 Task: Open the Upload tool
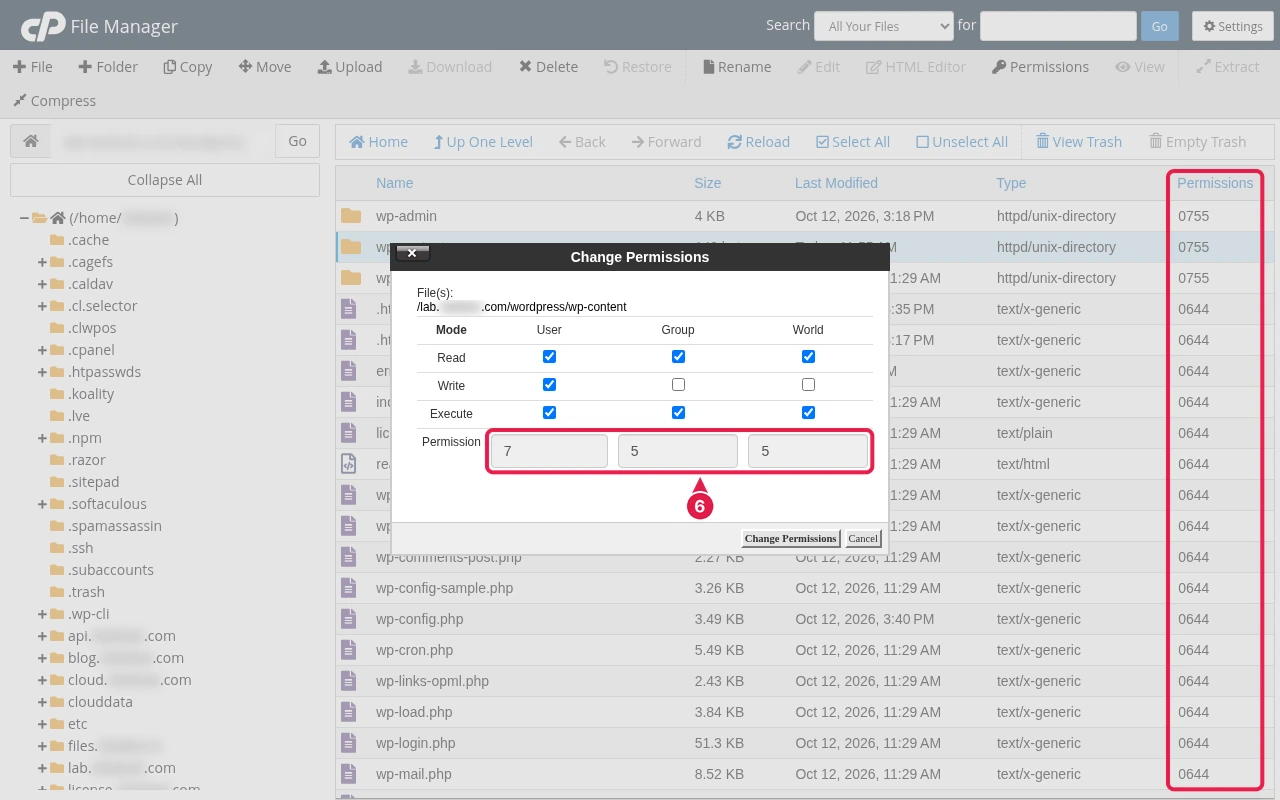coord(350,67)
